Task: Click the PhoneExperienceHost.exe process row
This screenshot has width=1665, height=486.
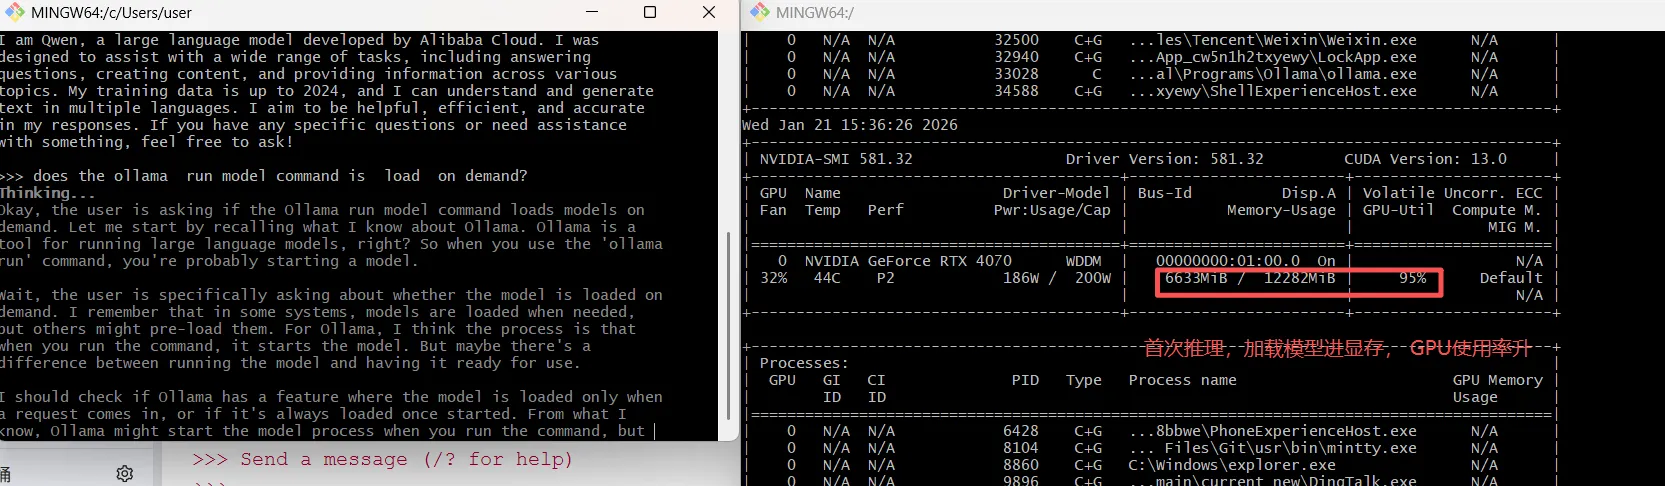Action: coord(1150,431)
